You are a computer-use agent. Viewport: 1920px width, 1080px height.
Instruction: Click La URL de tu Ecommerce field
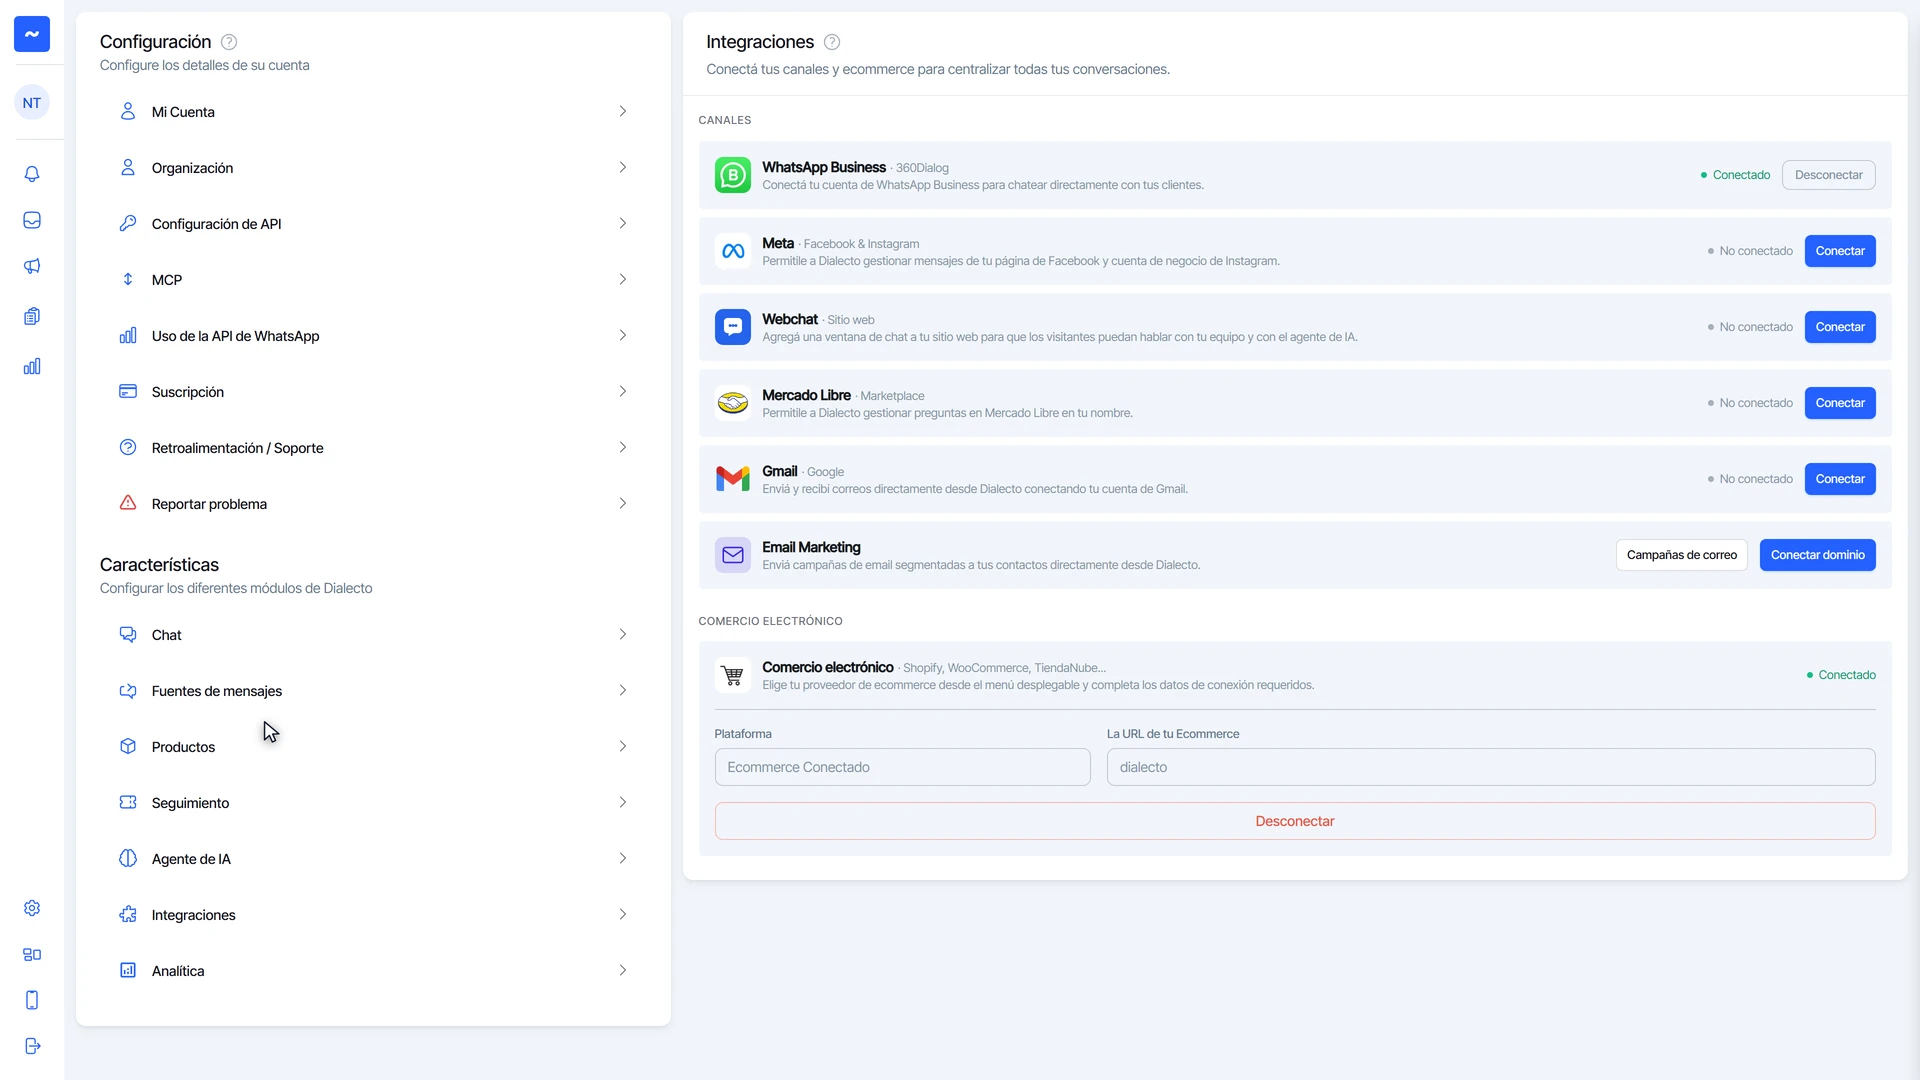[x=1491, y=767]
